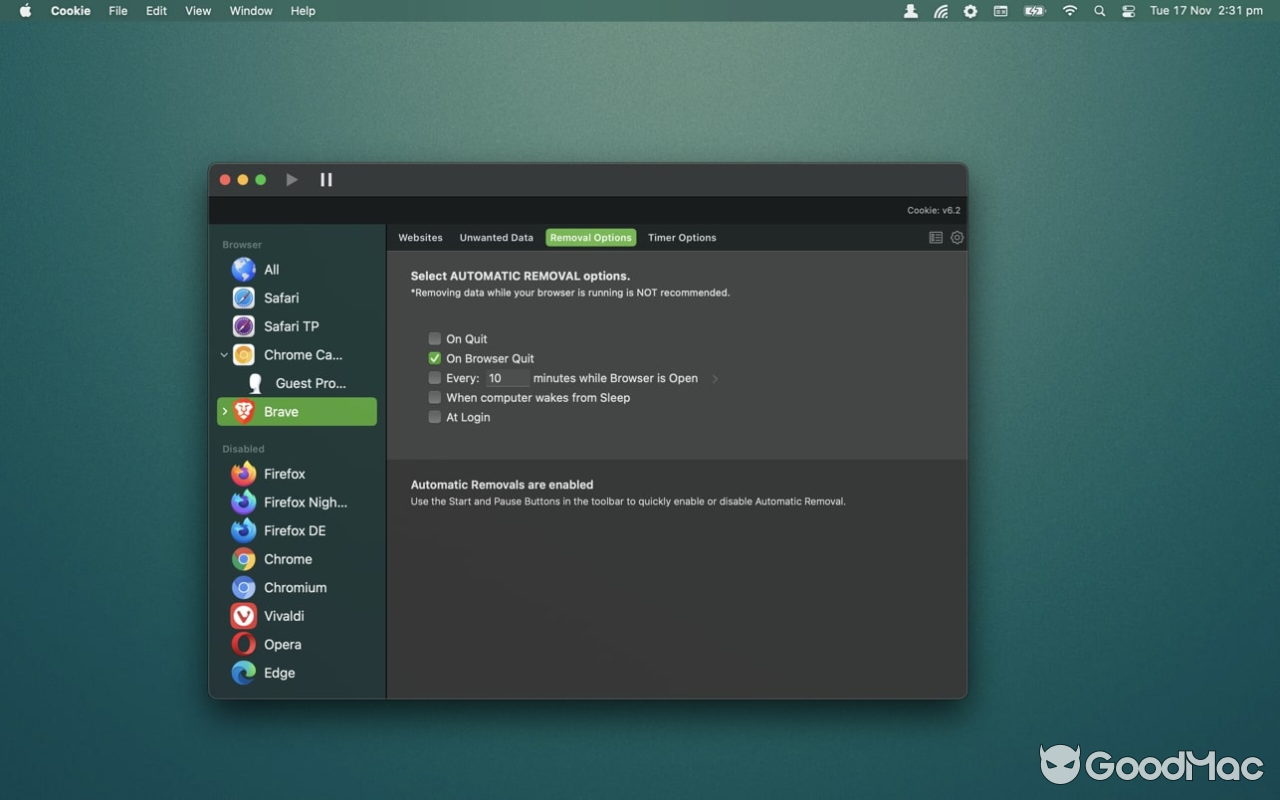The width and height of the screenshot is (1280, 800).
Task: Select the Firefox browser icon
Action: [244, 474]
